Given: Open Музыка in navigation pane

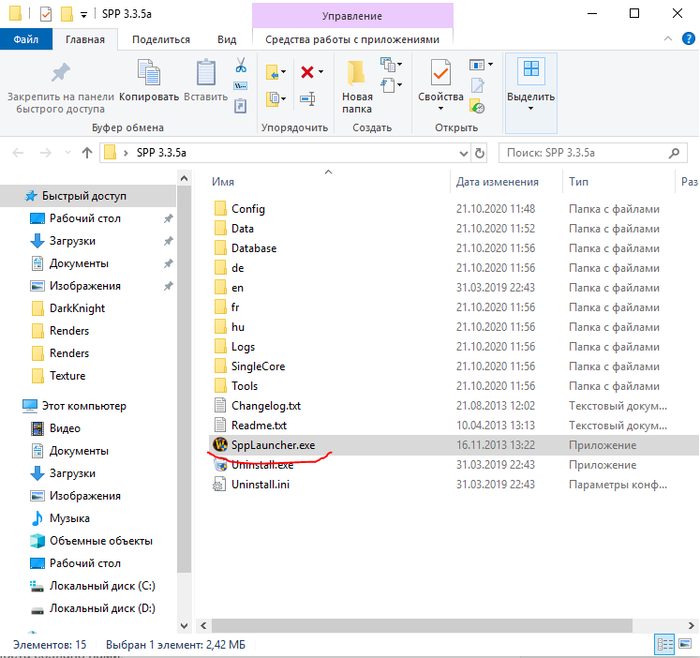Looking at the screenshot, I should pos(69,518).
